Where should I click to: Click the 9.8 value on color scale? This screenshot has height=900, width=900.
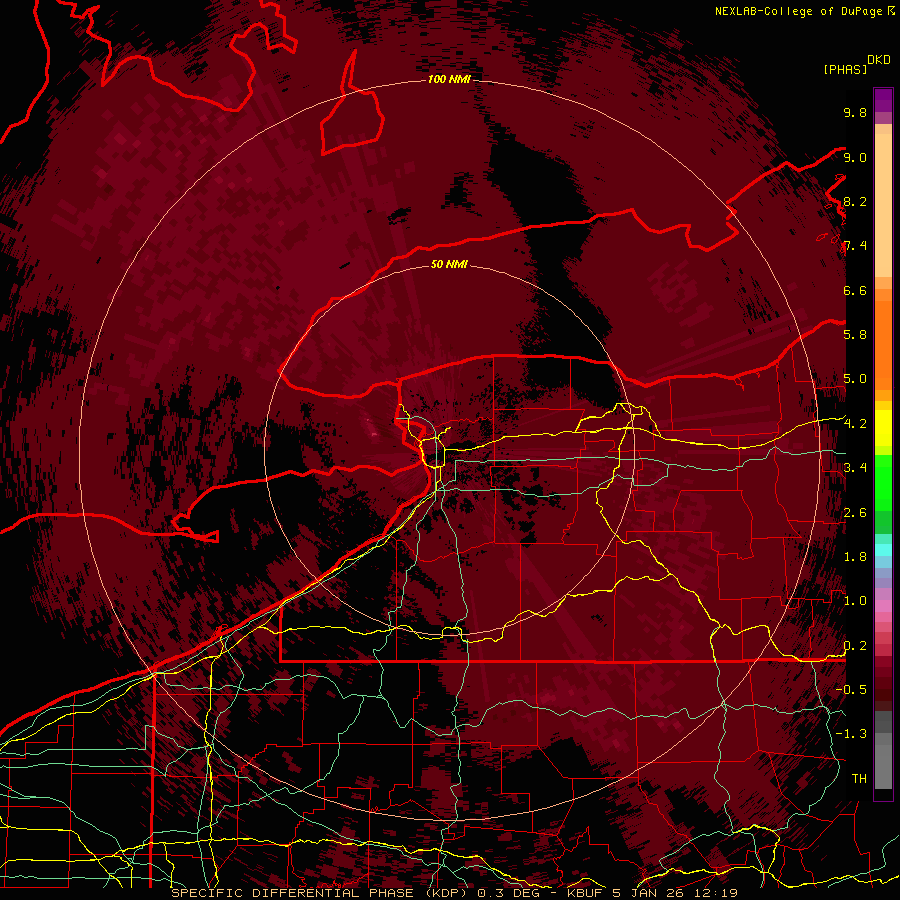point(855,112)
